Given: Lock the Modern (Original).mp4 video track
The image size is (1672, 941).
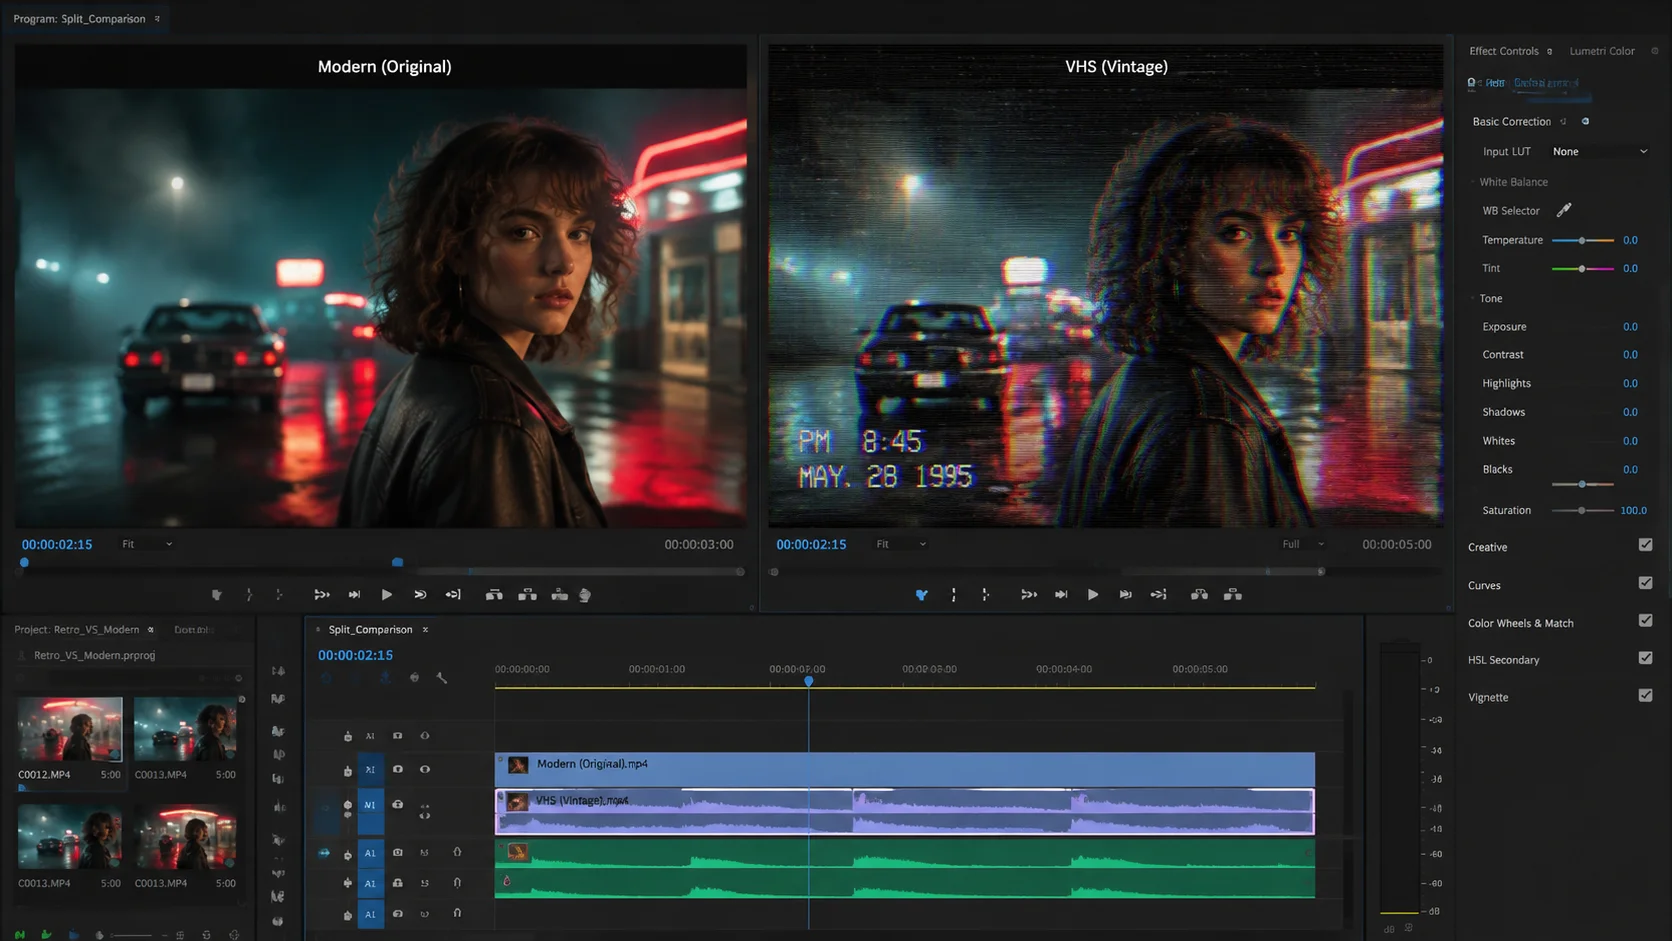Looking at the screenshot, I should (x=348, y=770).
